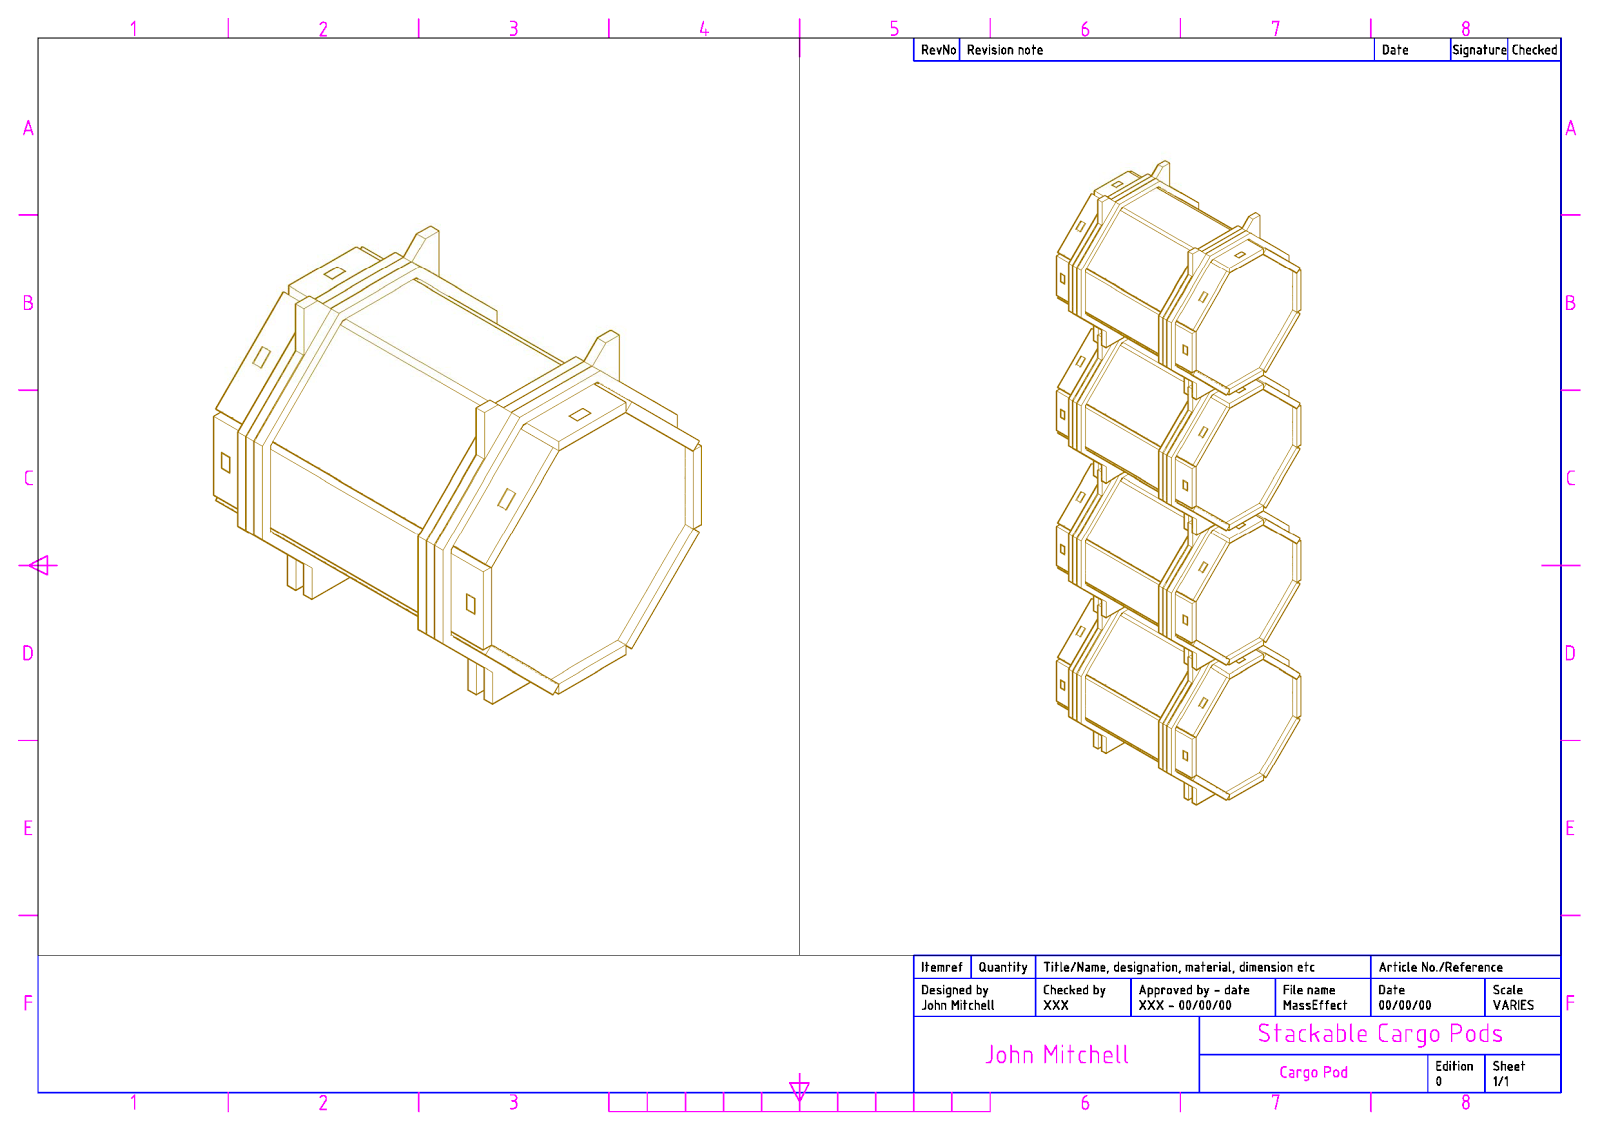Viewport: 1600px width, 1131px height.
Task: Click small "John Mitchell" under Designed by
Action: tap(958, 1005)
